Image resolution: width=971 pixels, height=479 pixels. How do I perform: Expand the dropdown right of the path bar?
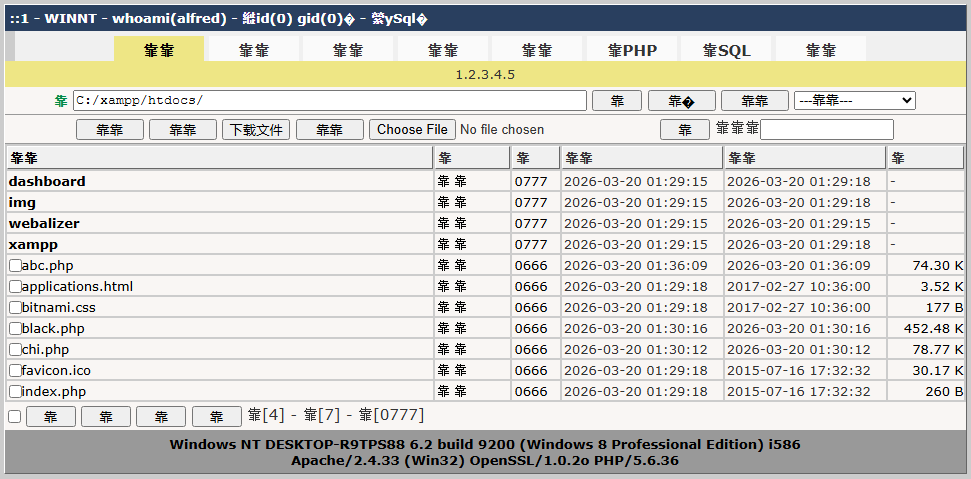(854, 101)
